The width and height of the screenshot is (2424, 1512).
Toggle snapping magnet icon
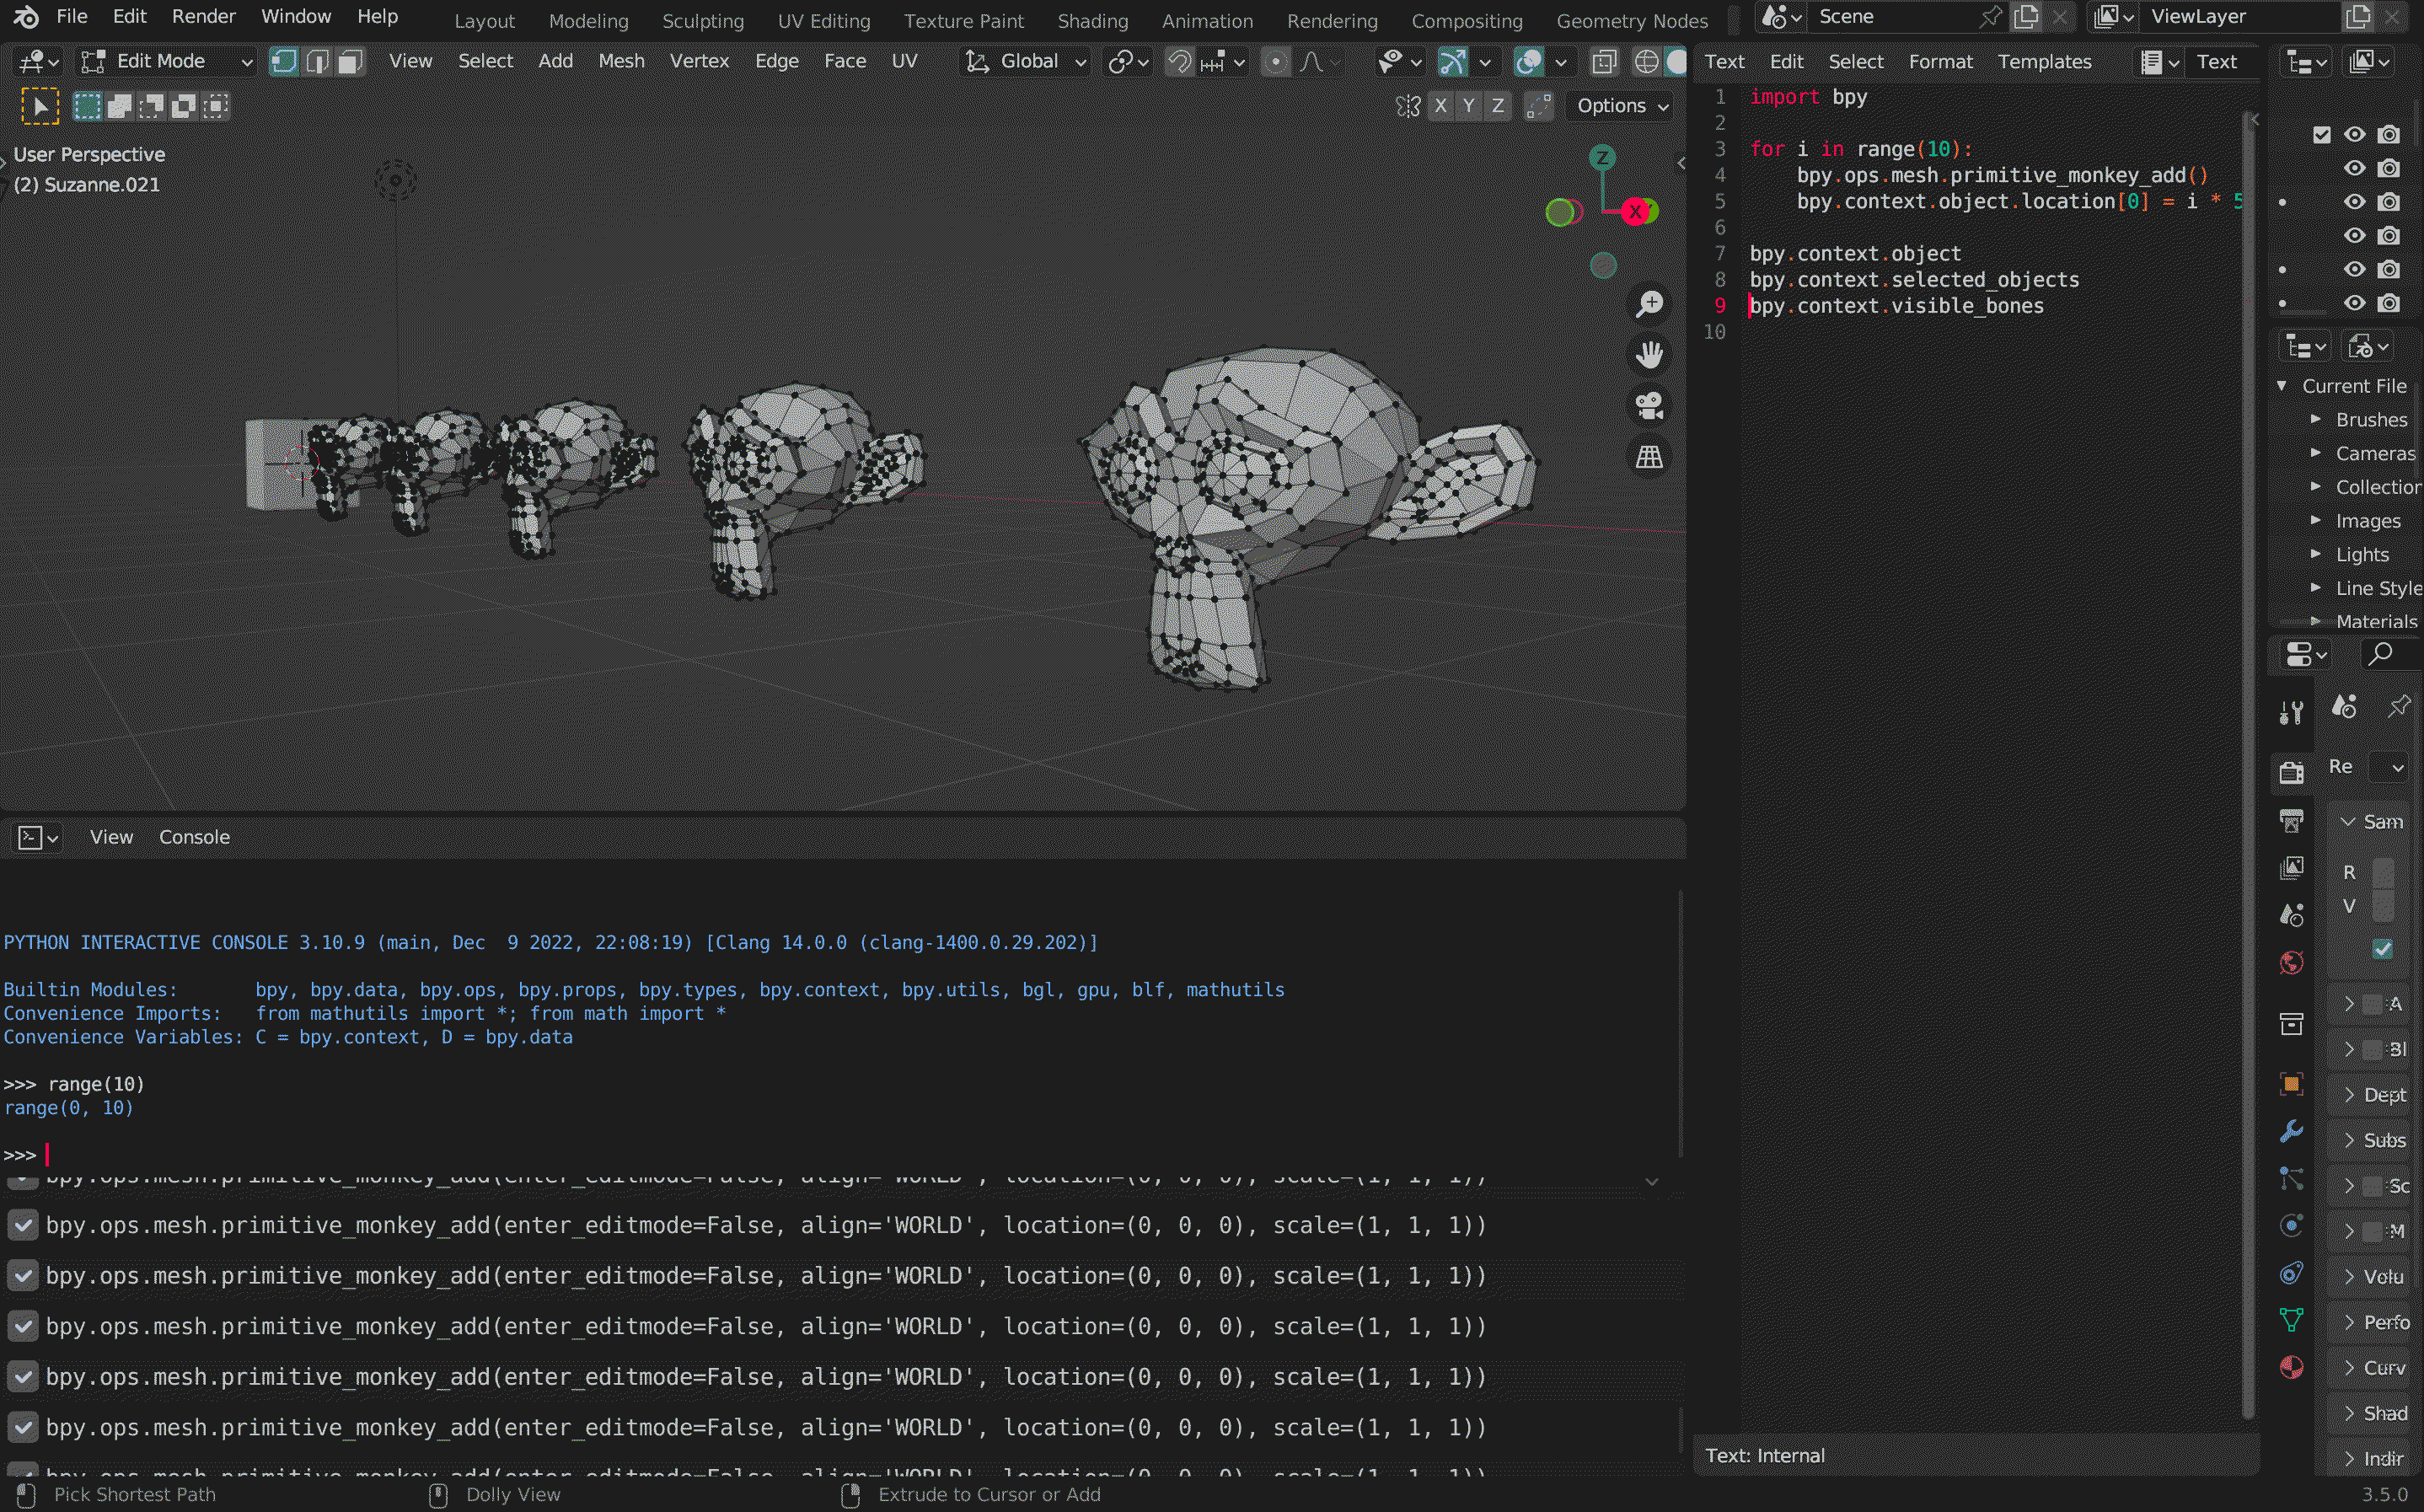pyautogui.click(x=1180, y=62)
